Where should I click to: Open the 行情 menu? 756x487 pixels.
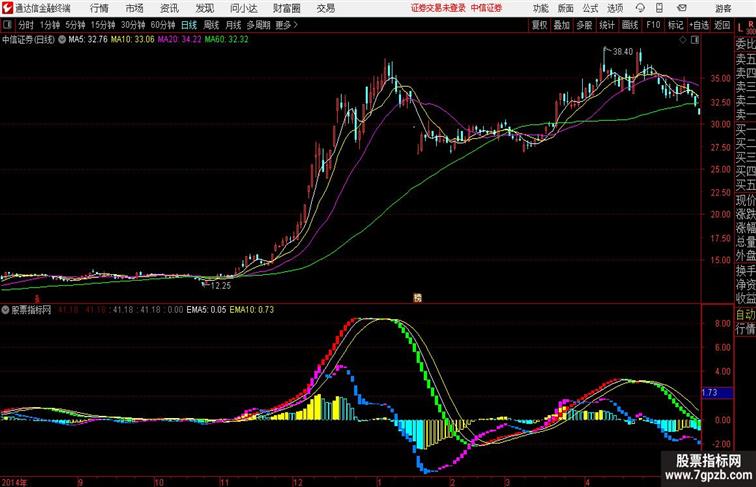99,8
